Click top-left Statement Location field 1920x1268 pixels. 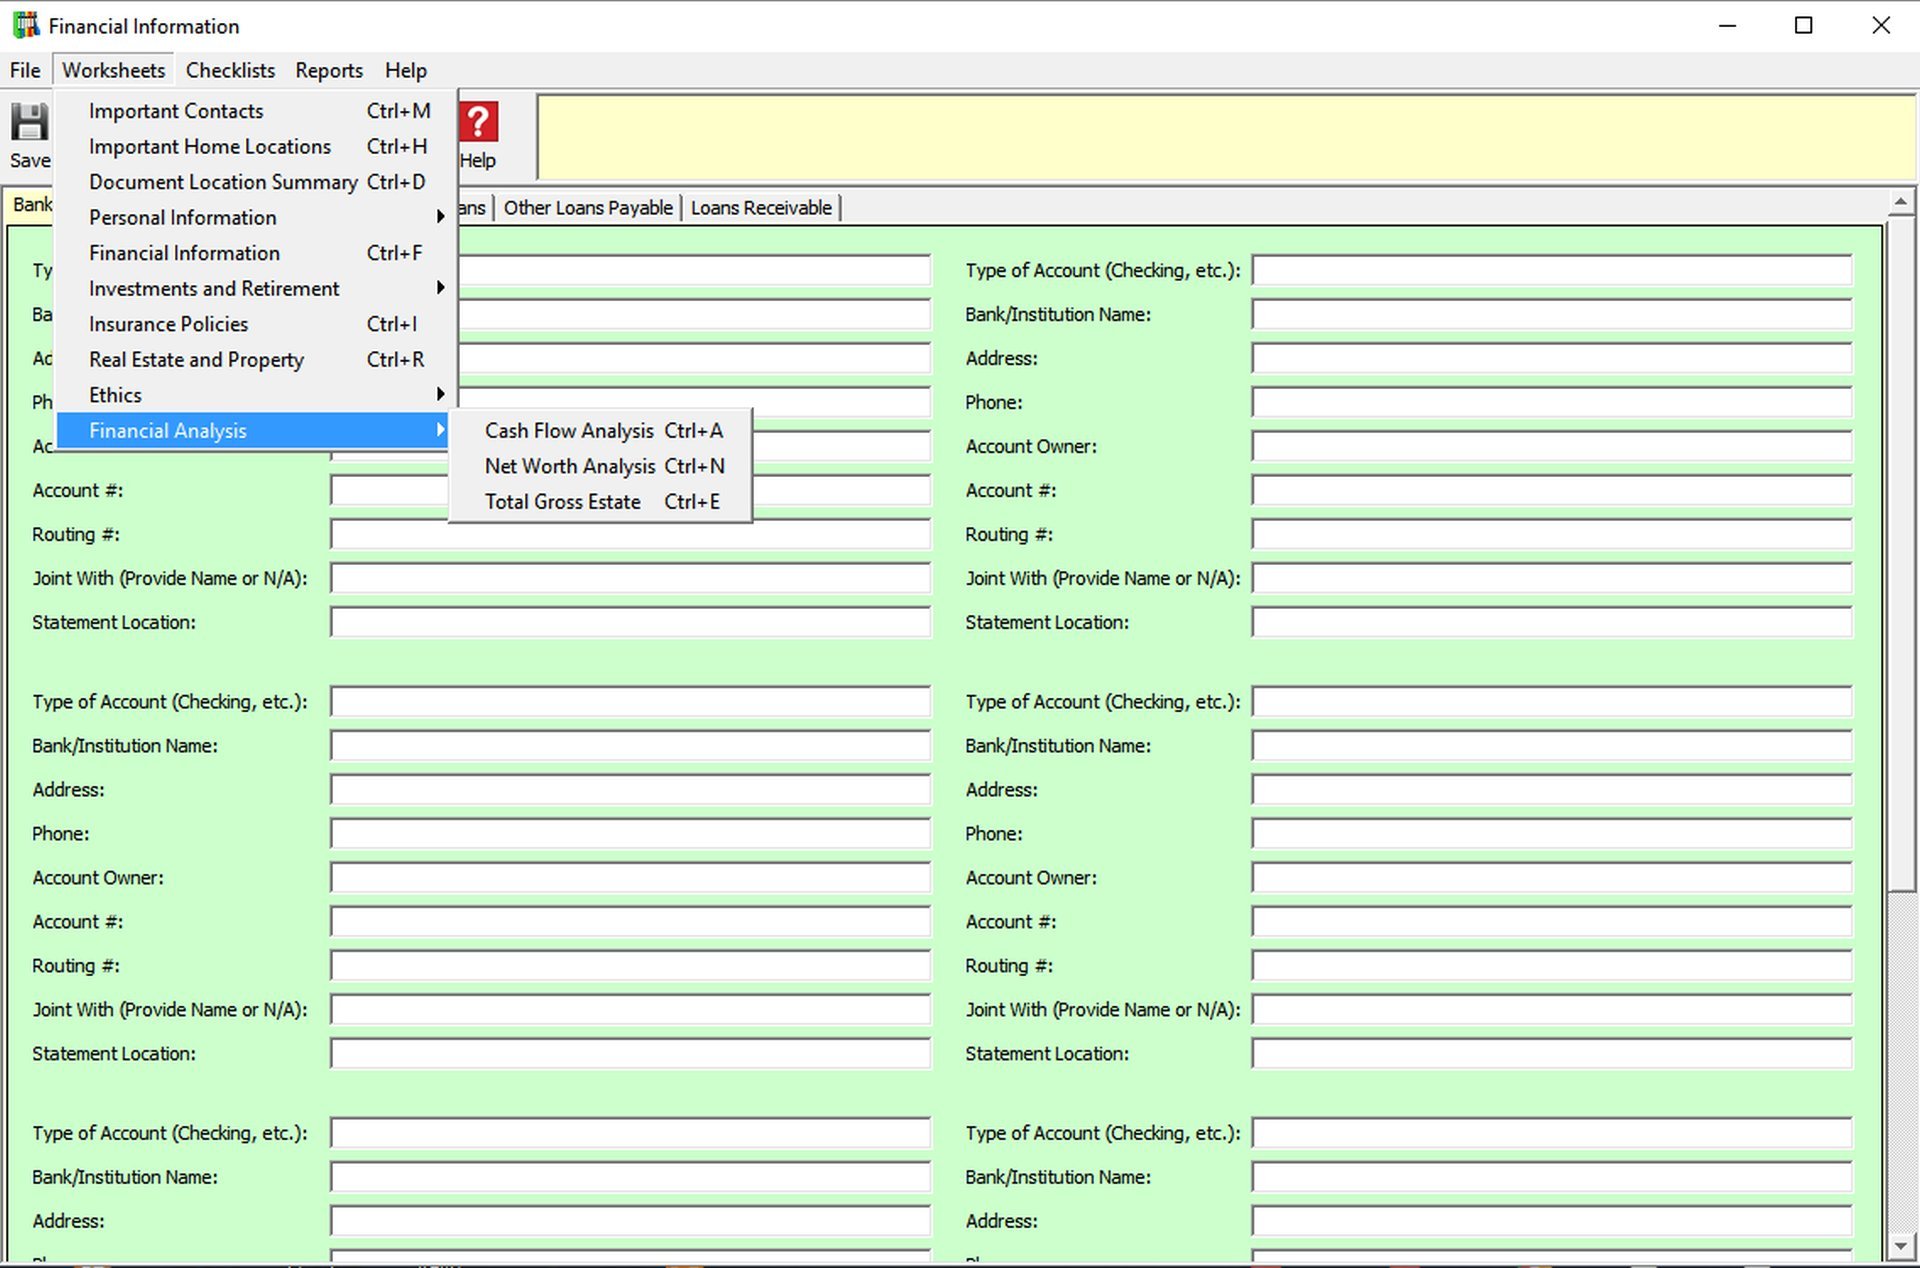pos(631,622)
